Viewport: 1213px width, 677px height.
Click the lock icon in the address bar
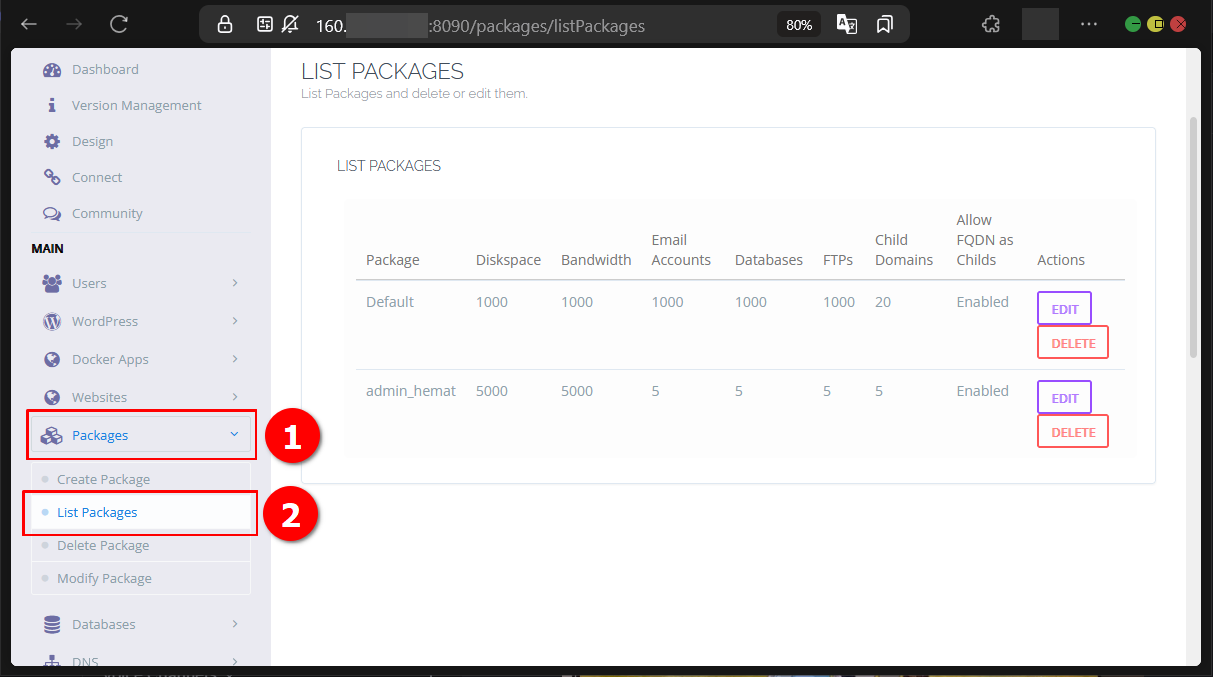225,25
